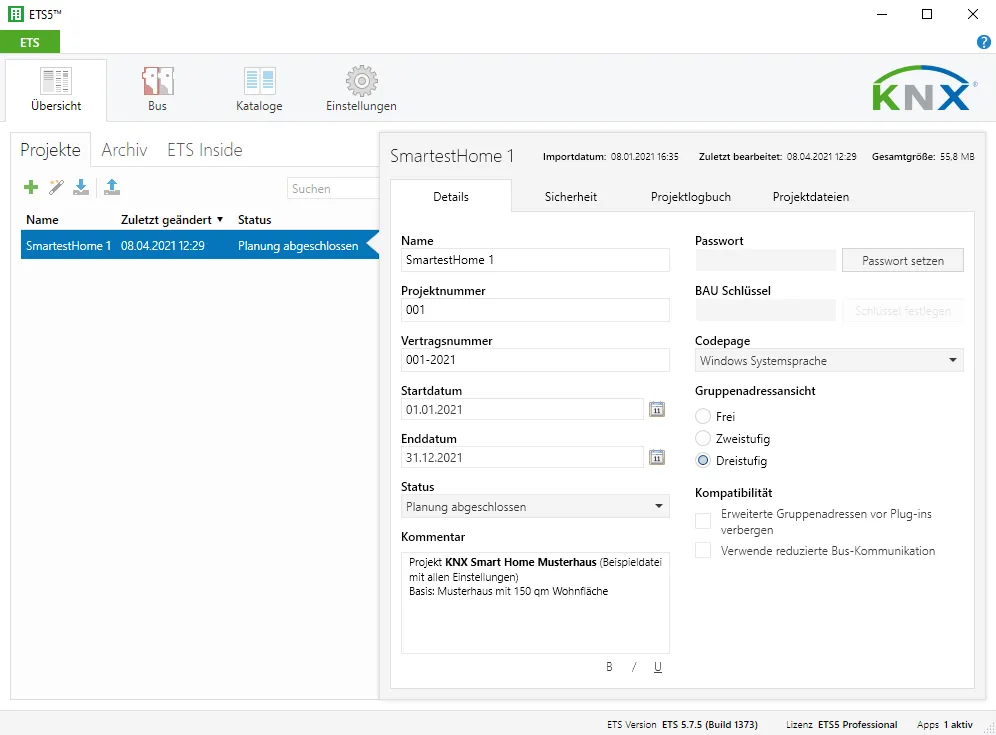This screenshot has width=996, height=735.
Task: Open the Enddatum calendar picker
Action: coord(657,457)
